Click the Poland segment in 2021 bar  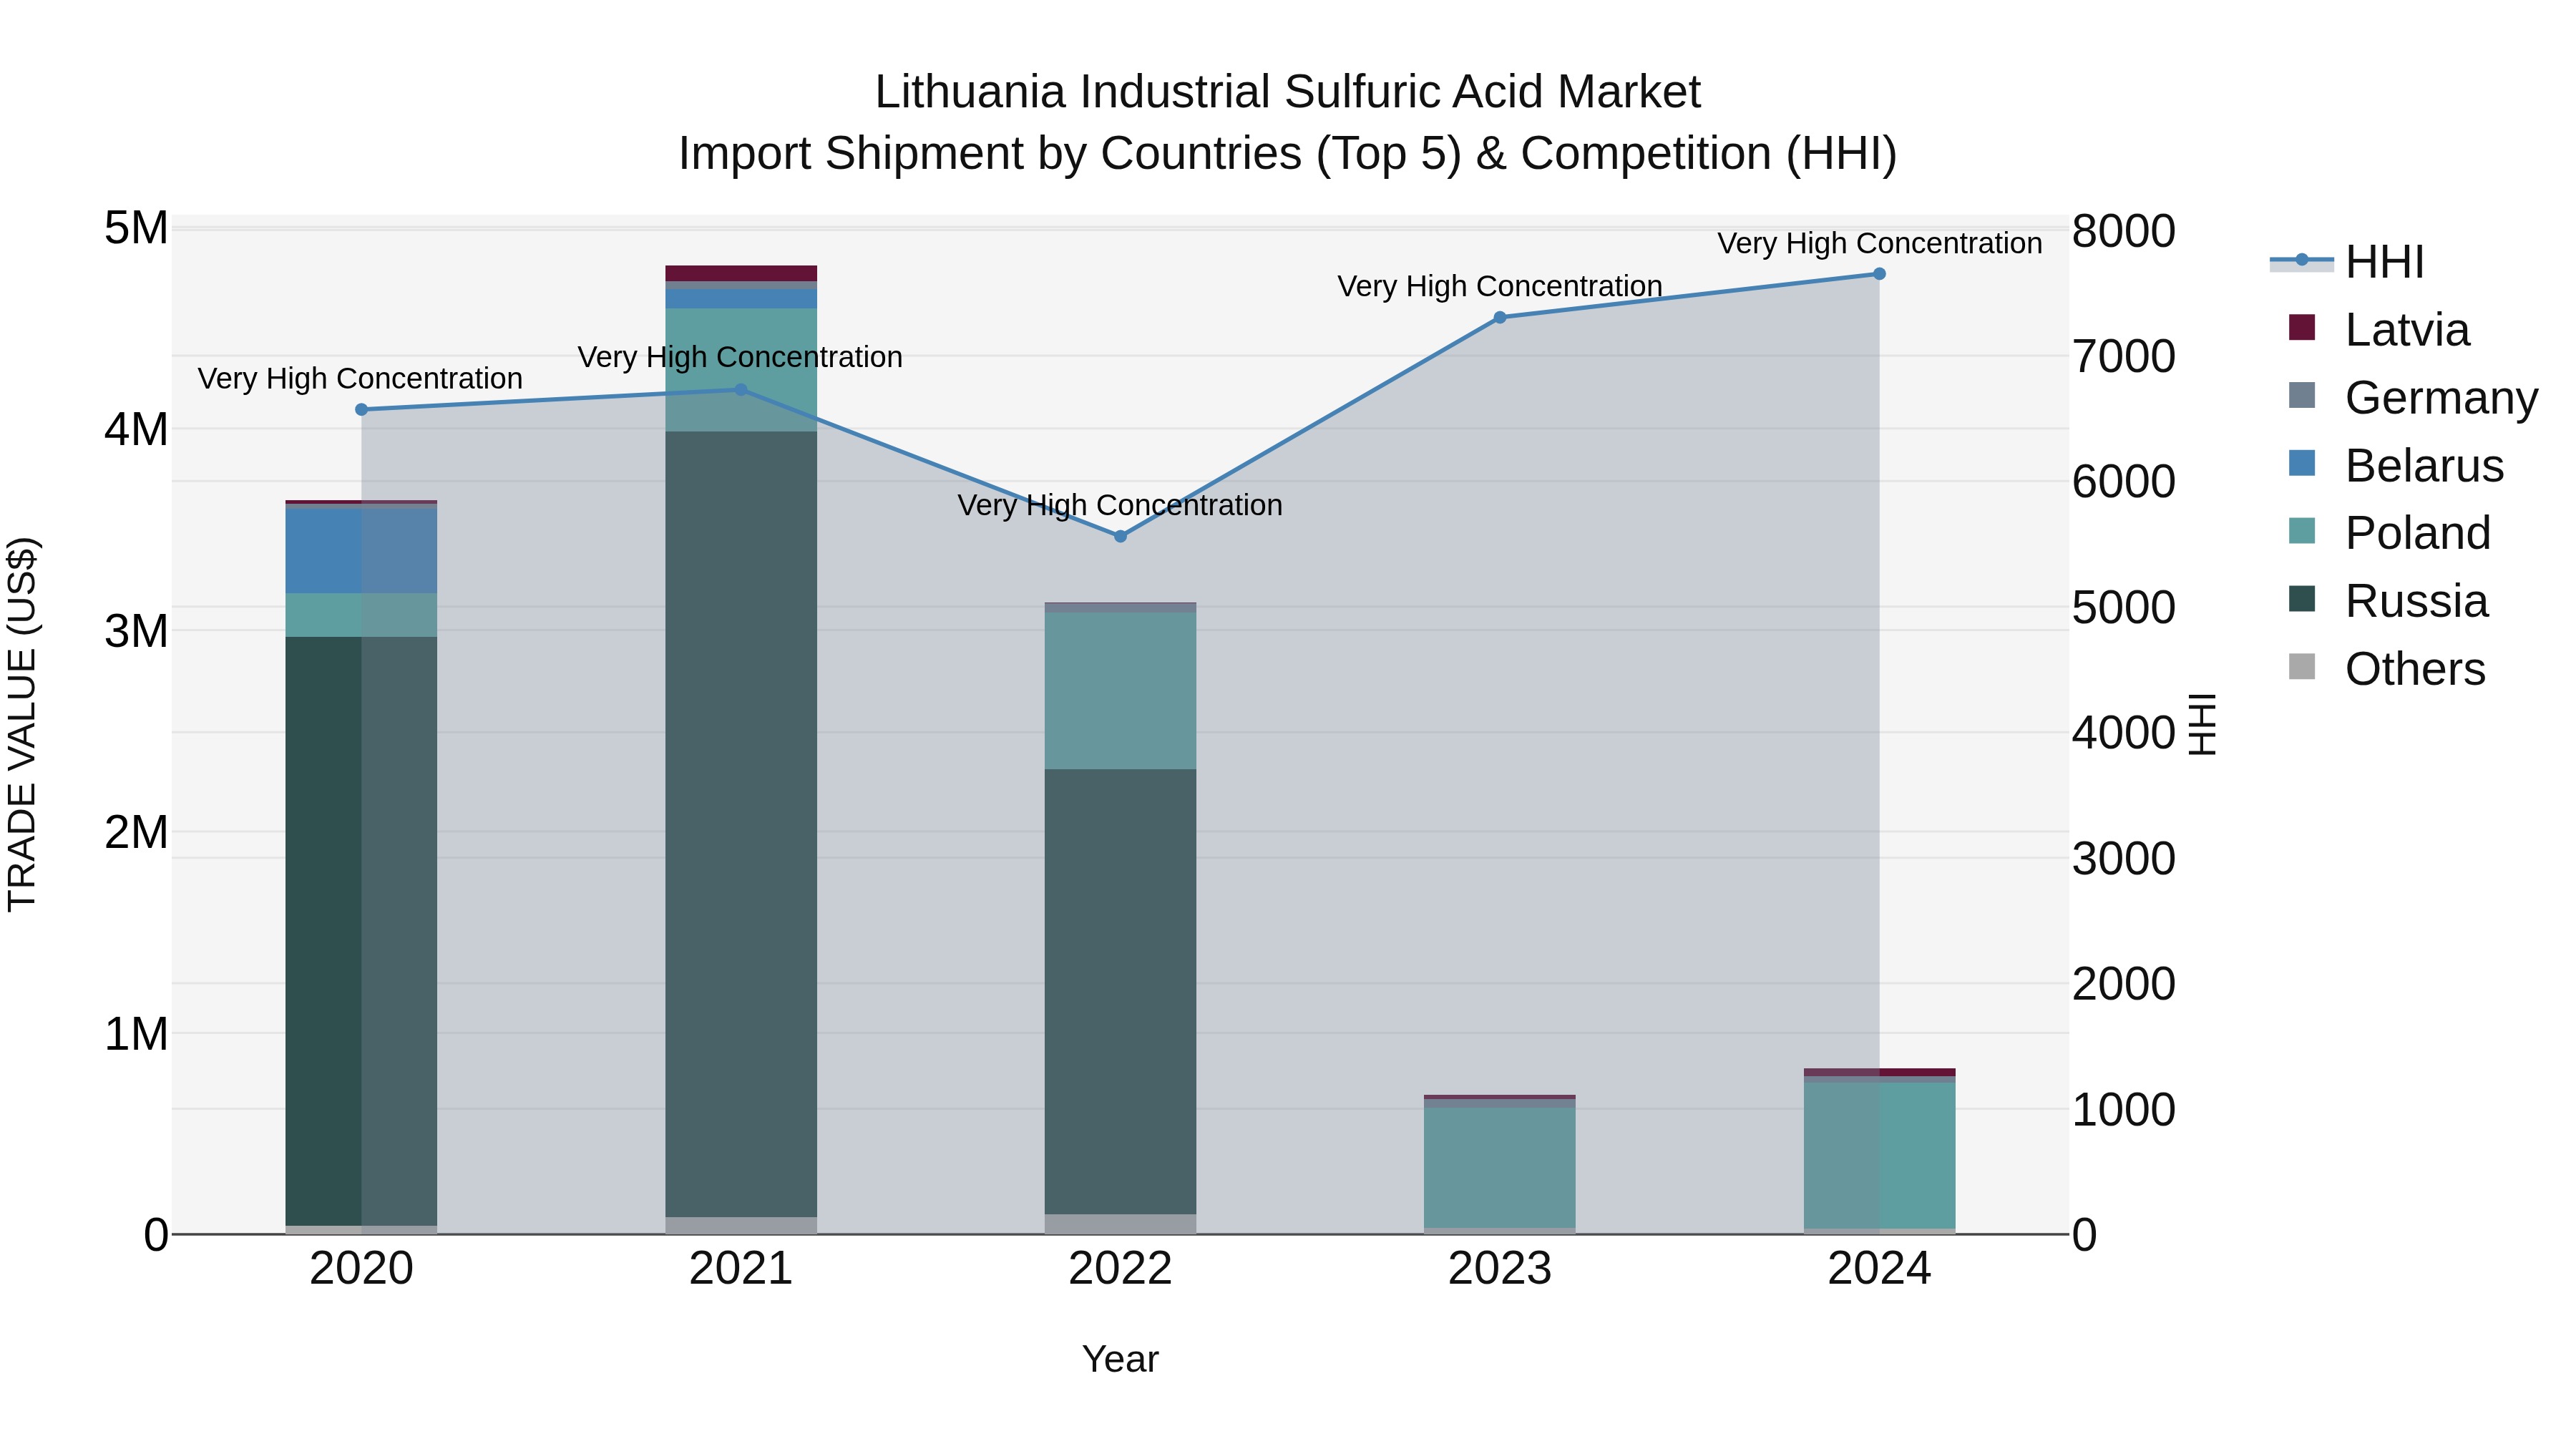pyautogui.click(x=741, y=370)
